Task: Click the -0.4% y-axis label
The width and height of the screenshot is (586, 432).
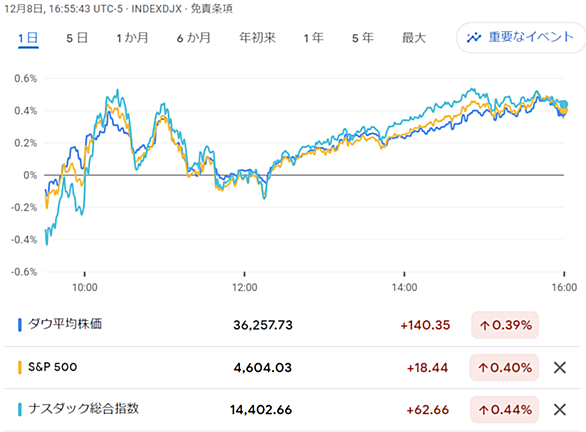Action: (24, 240)
